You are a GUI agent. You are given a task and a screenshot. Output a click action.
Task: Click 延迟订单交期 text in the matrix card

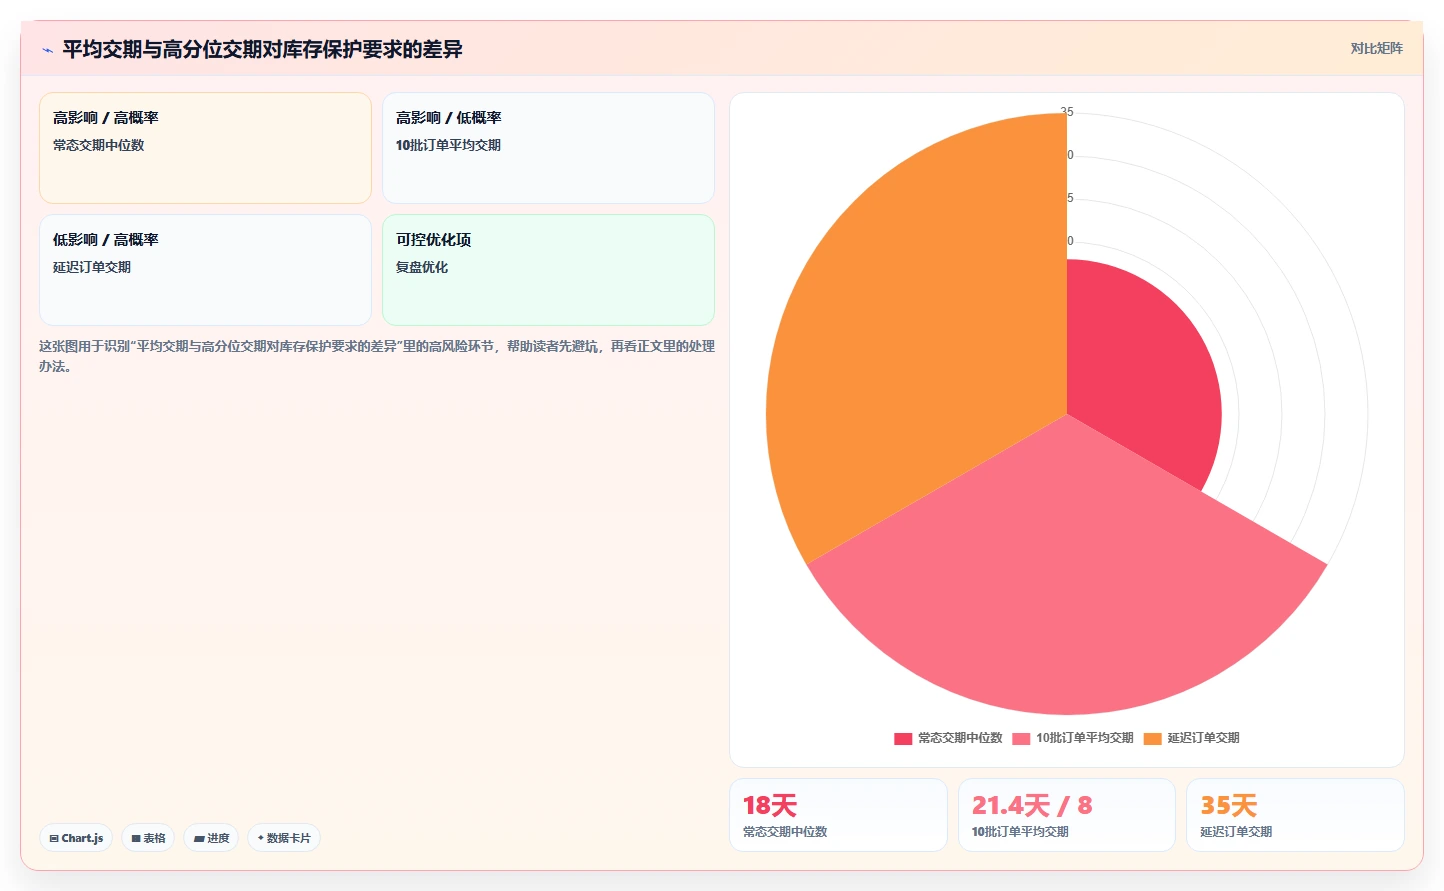pos(92,267)
